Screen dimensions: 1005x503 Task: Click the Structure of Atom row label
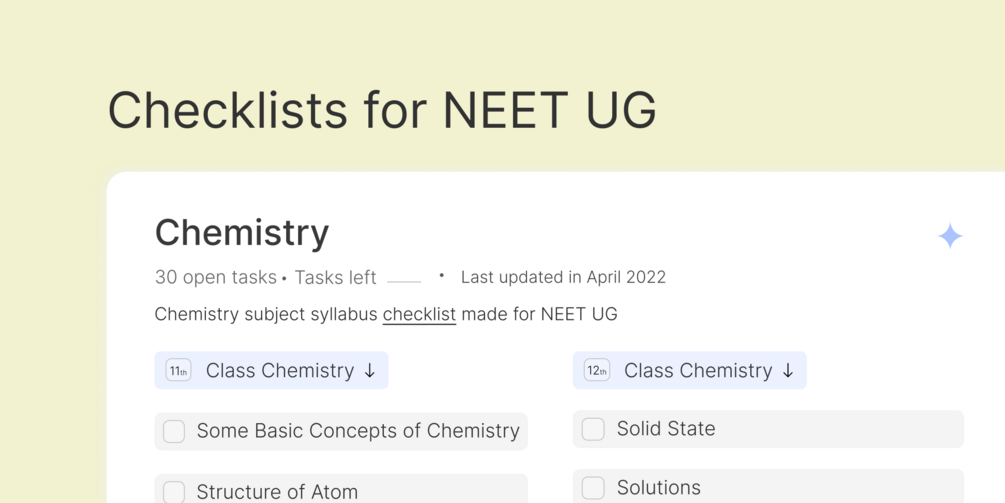pos(277,491)
